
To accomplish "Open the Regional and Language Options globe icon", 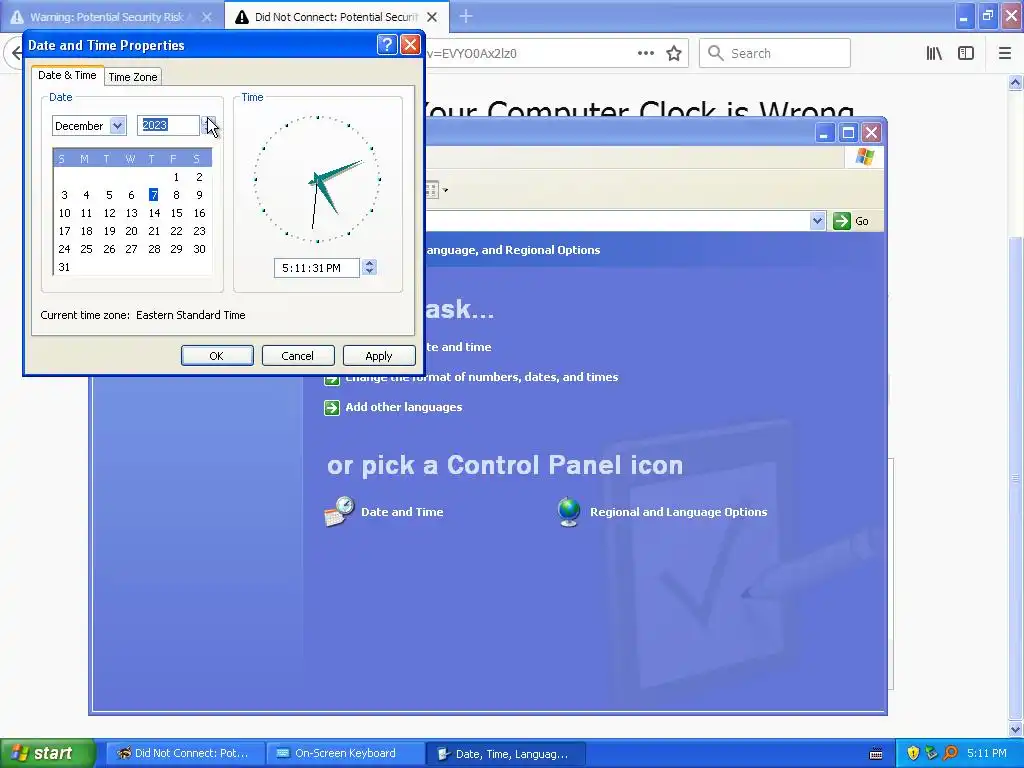I will (x=569, y=512).
